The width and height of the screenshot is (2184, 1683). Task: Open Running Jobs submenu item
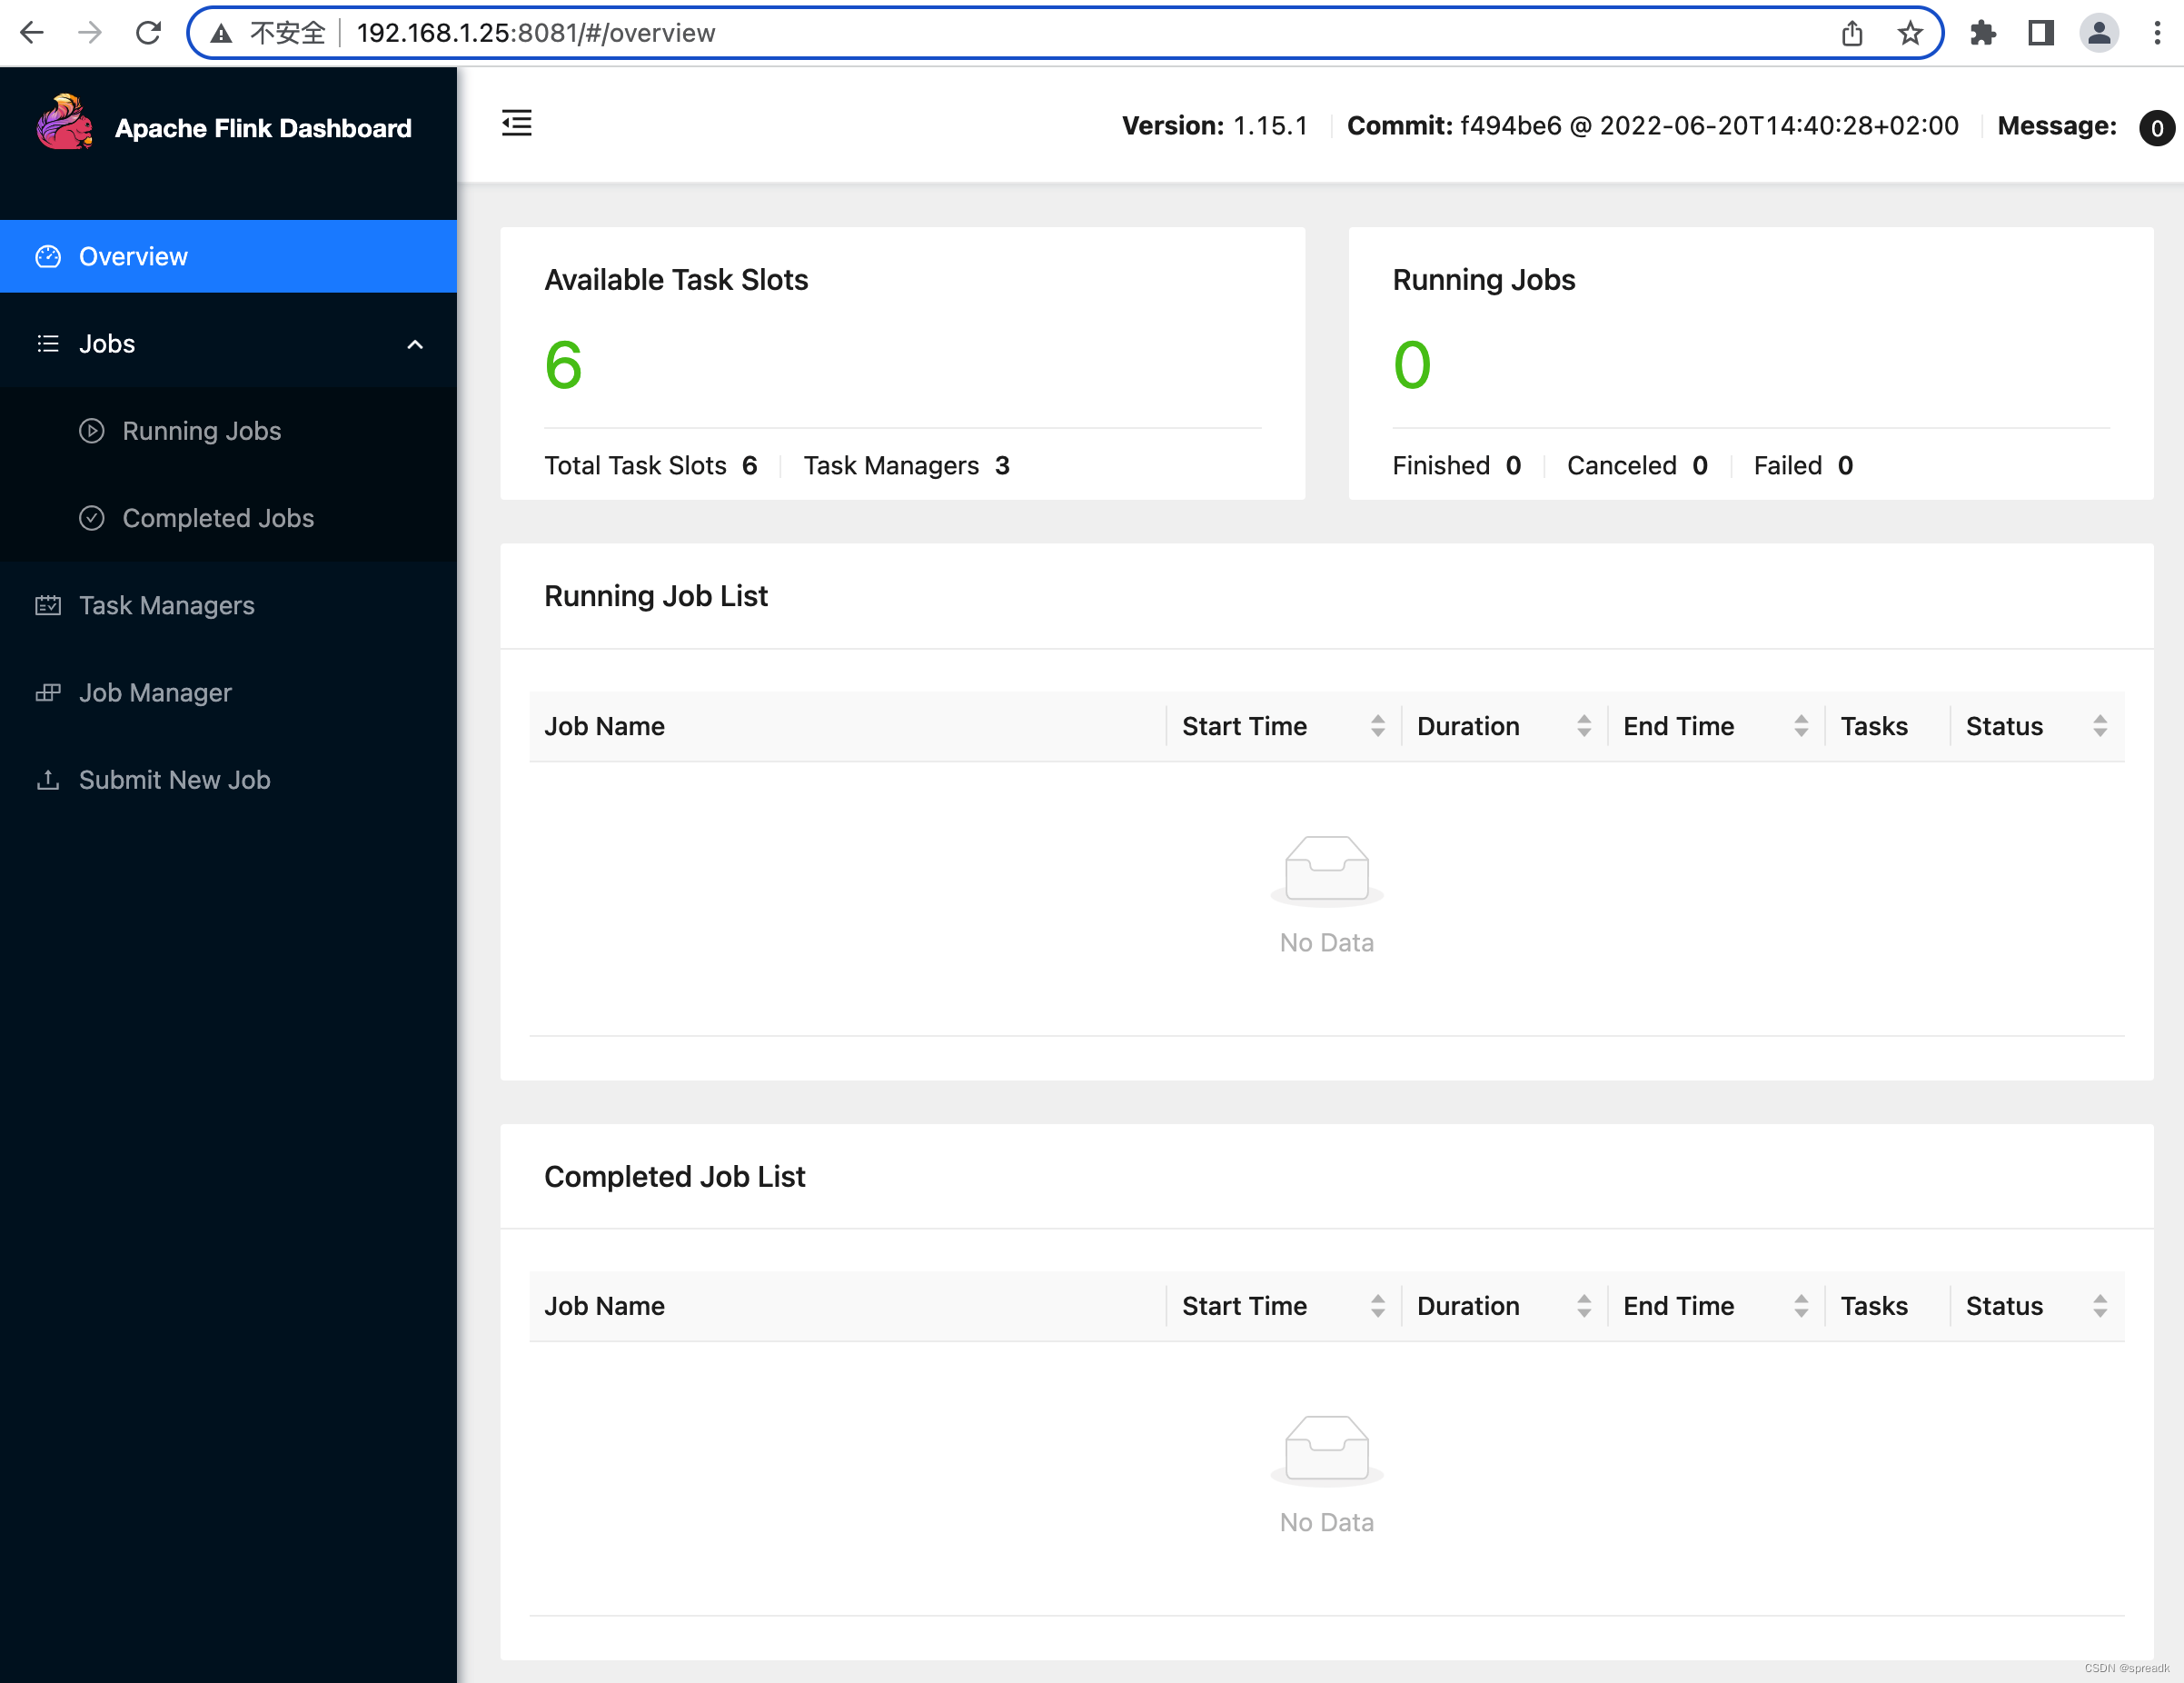[x=201, y=431]
